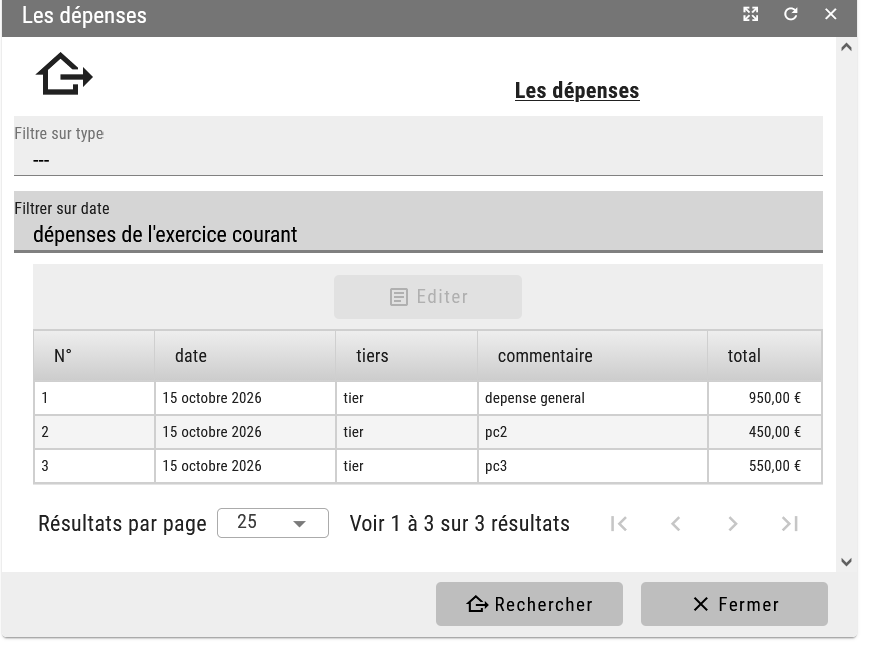This screenshot has width=876, height=651.
Task: Sort by the date column header
Action: [245, 356]
